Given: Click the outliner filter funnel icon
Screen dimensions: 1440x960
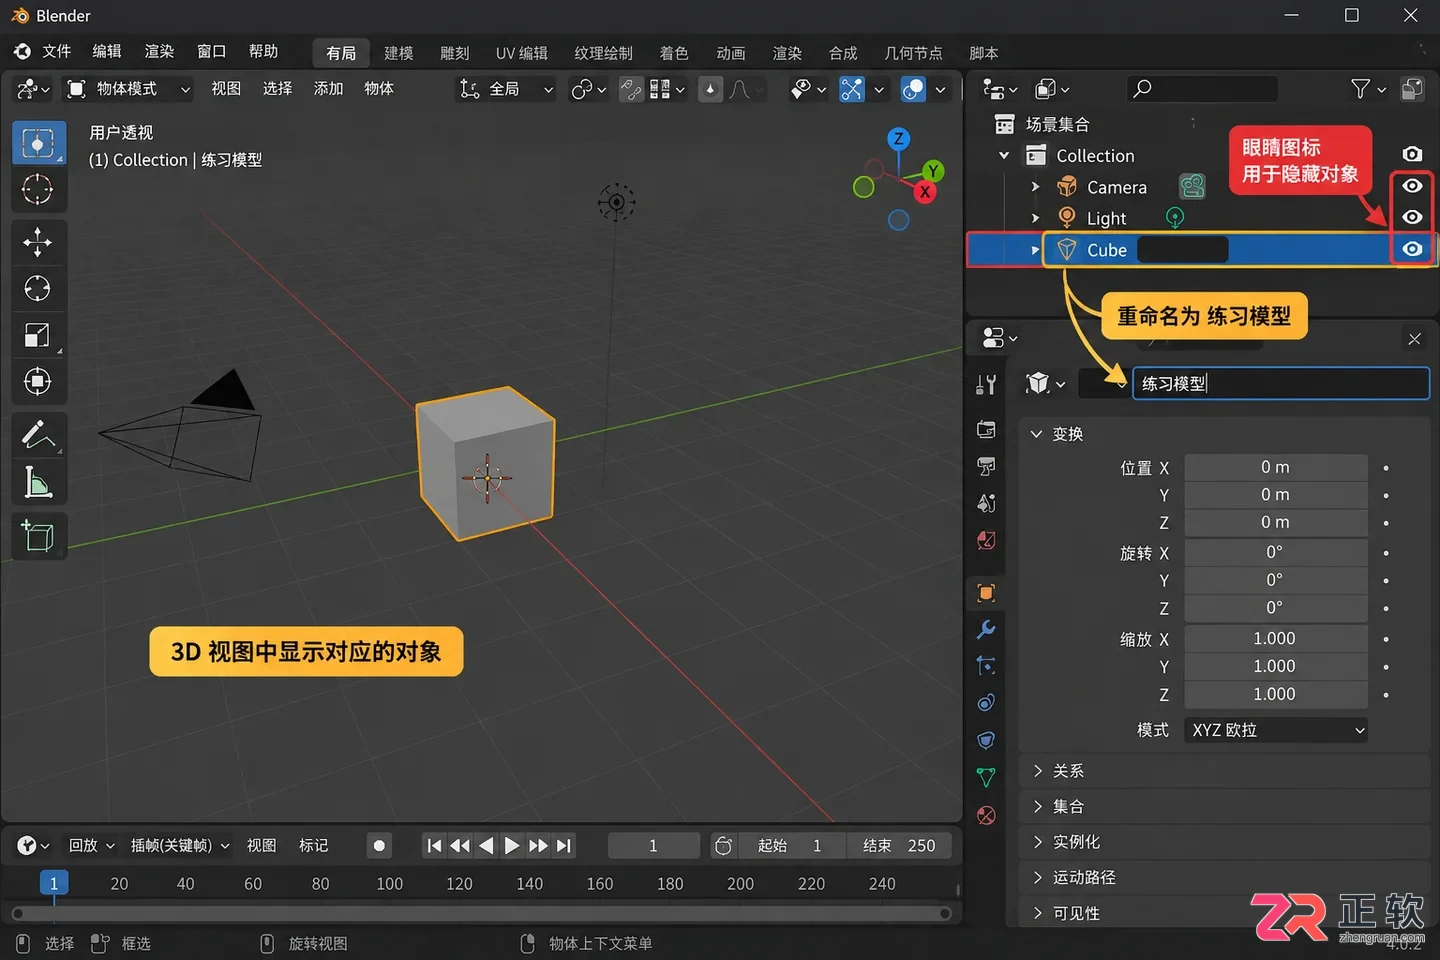Looking at the screenshot, I should click(1360, 89).
